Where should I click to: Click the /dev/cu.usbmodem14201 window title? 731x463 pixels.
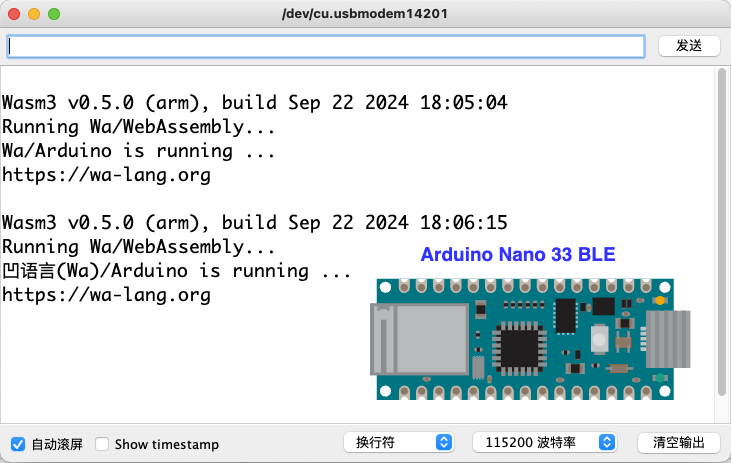[365, 15]
